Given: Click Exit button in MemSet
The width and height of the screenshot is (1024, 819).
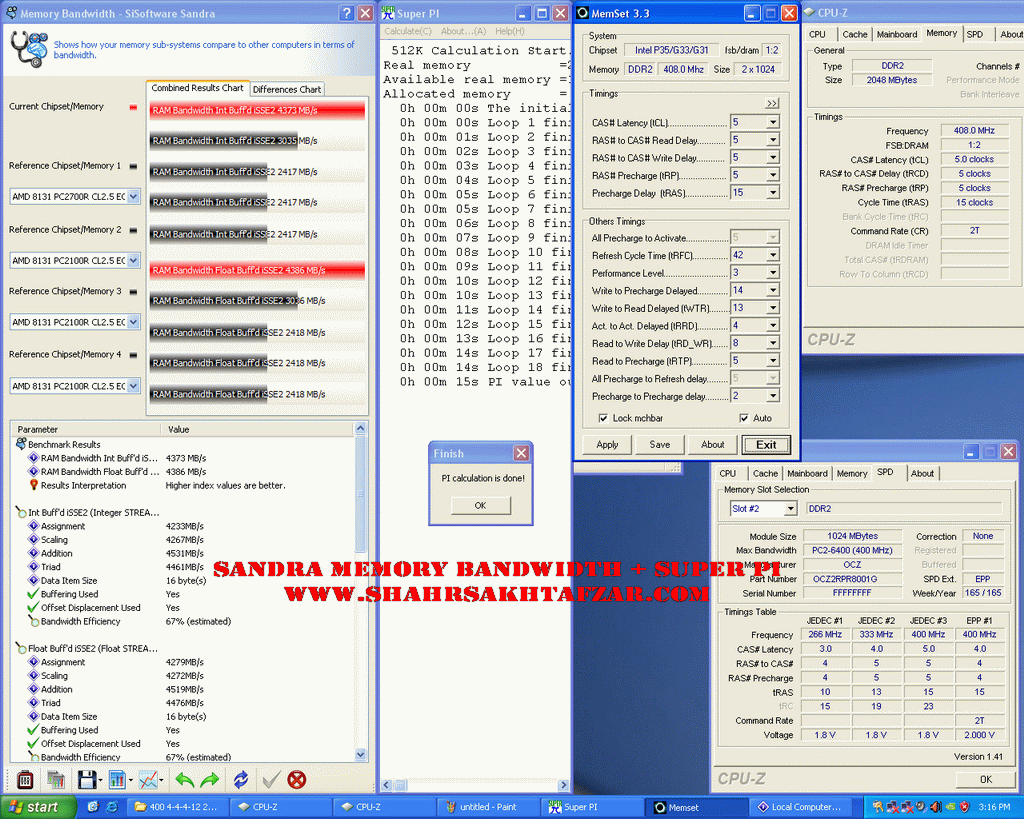Looking at the screenshot, I should click(x=766, y=444).
